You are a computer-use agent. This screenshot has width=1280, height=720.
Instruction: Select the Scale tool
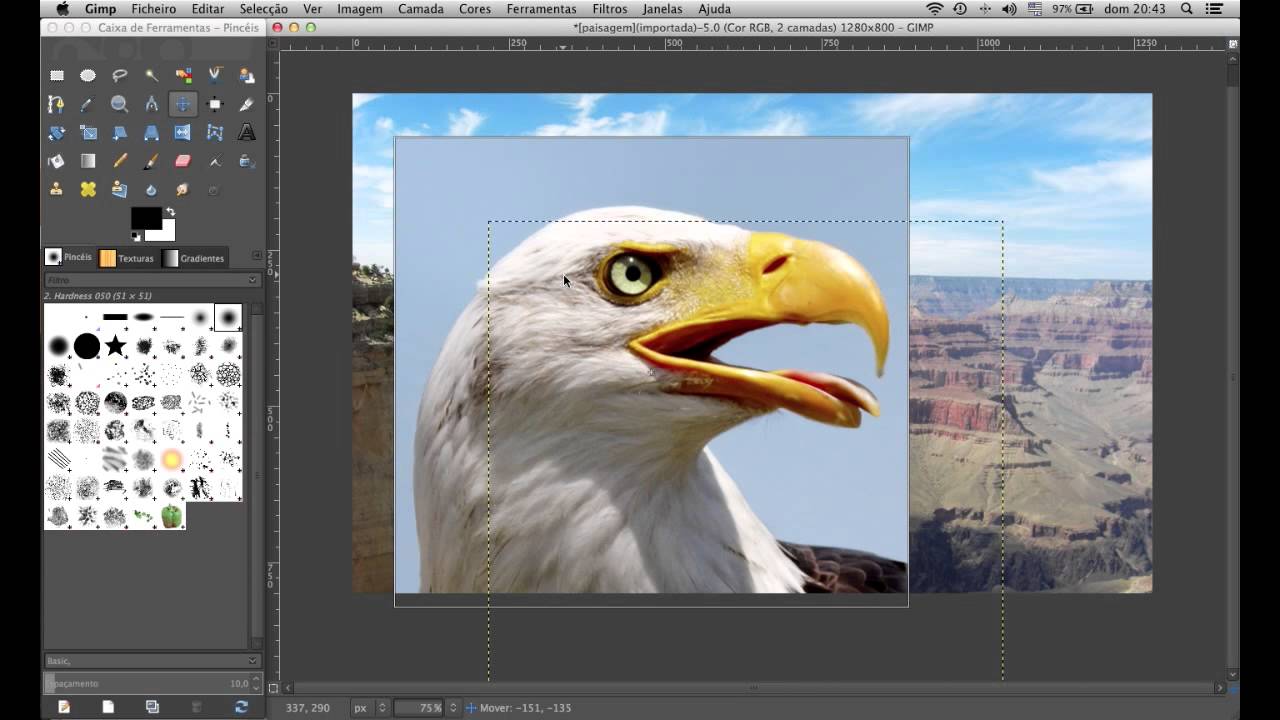[x=88, y=132]
